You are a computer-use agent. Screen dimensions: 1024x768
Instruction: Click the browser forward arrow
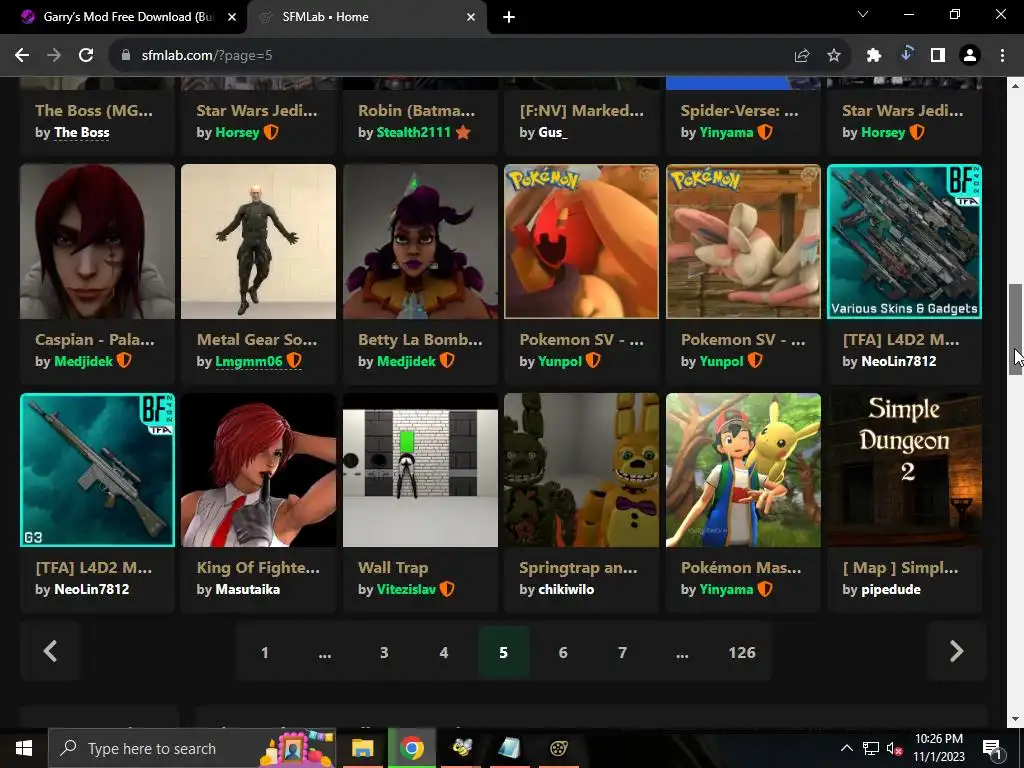tap(54, 56)
